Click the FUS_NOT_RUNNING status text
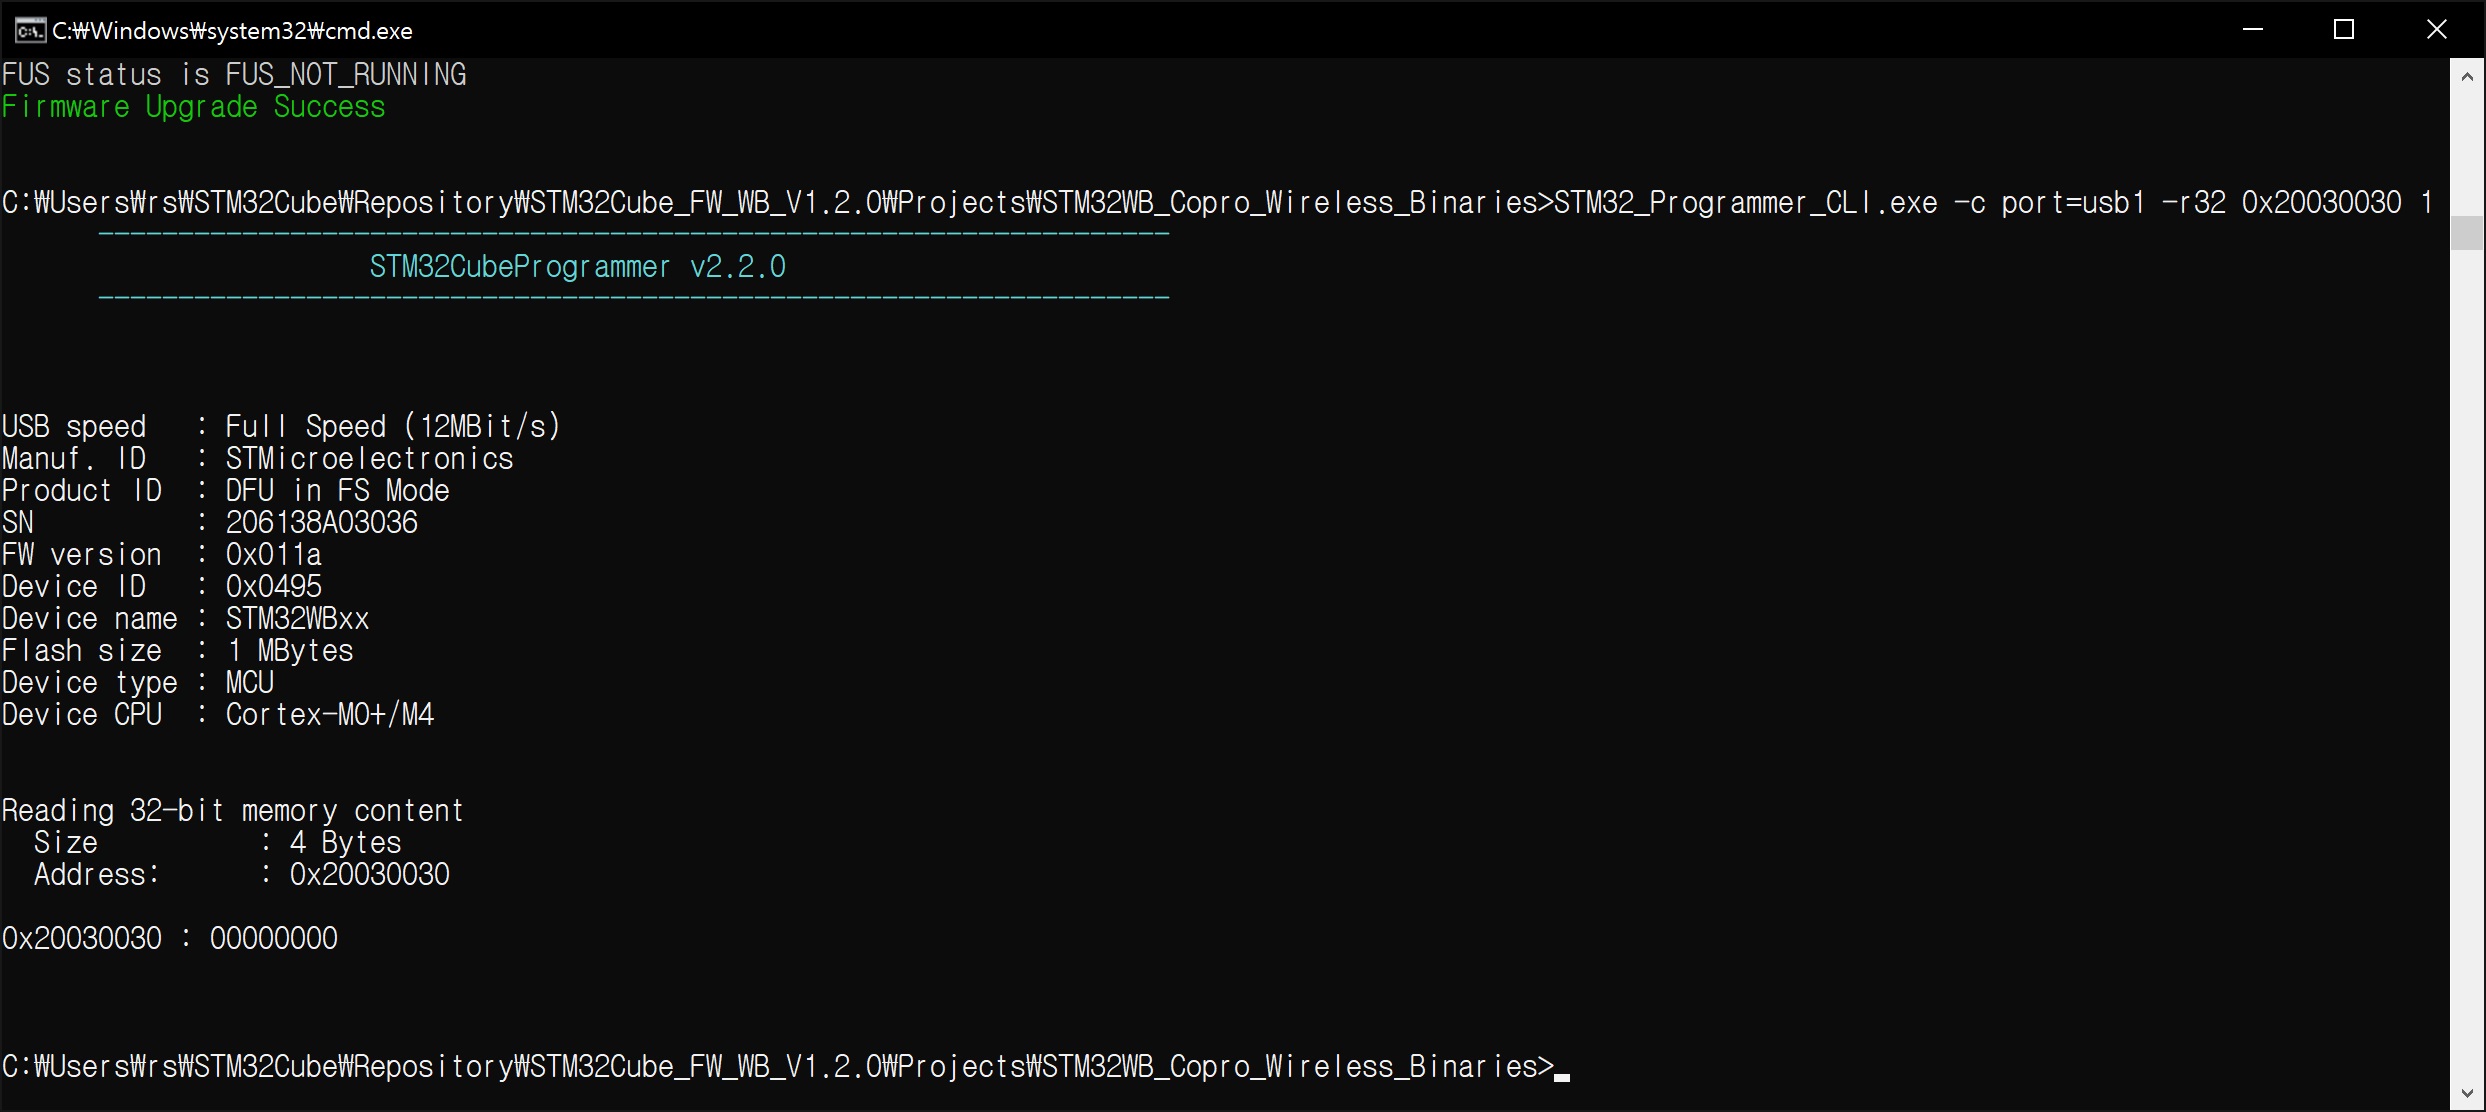Image resolution: width=2486 pixels, height=1112 pixels. coord(345,75)
